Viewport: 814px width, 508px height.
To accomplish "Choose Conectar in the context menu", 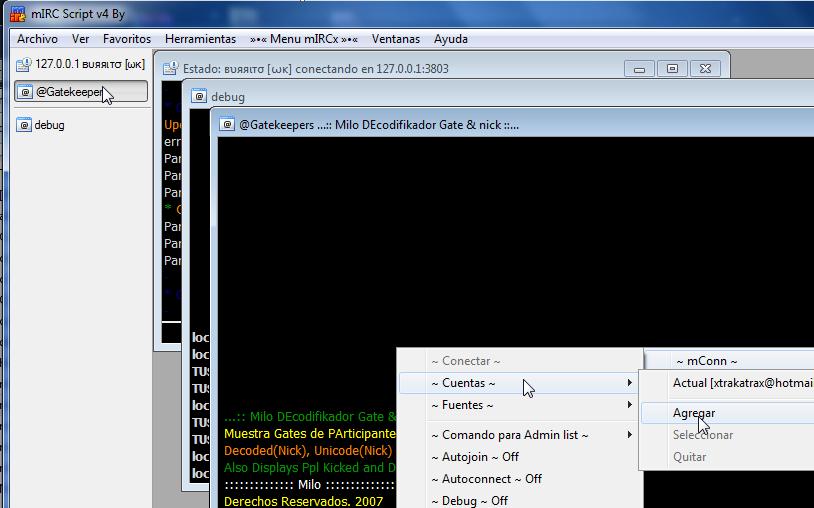I will [x=519, y=361].
